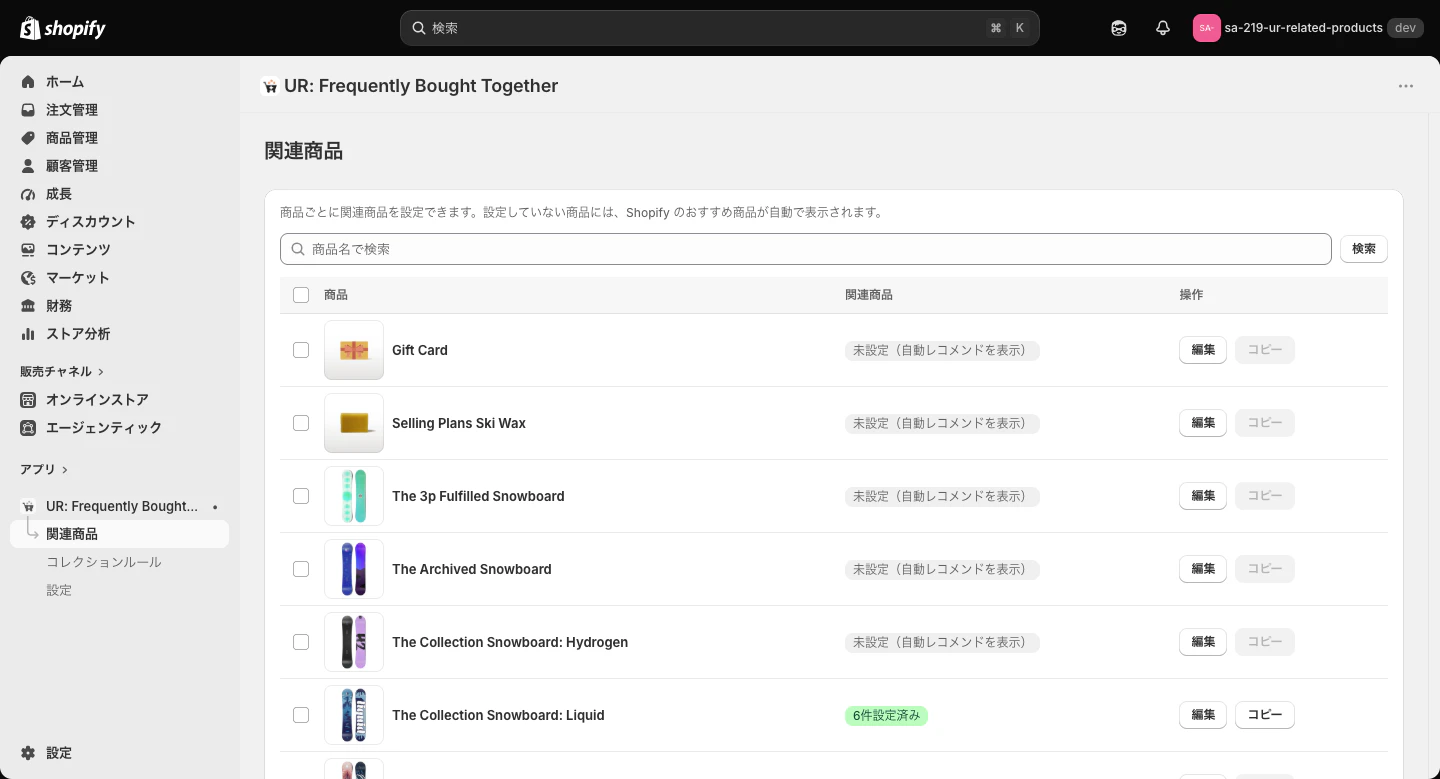Screen dimensions: 1440x779
Task: Click the settings gear icon at sidebar bottom
Action: pyautogui.click(x=28, y=753)
